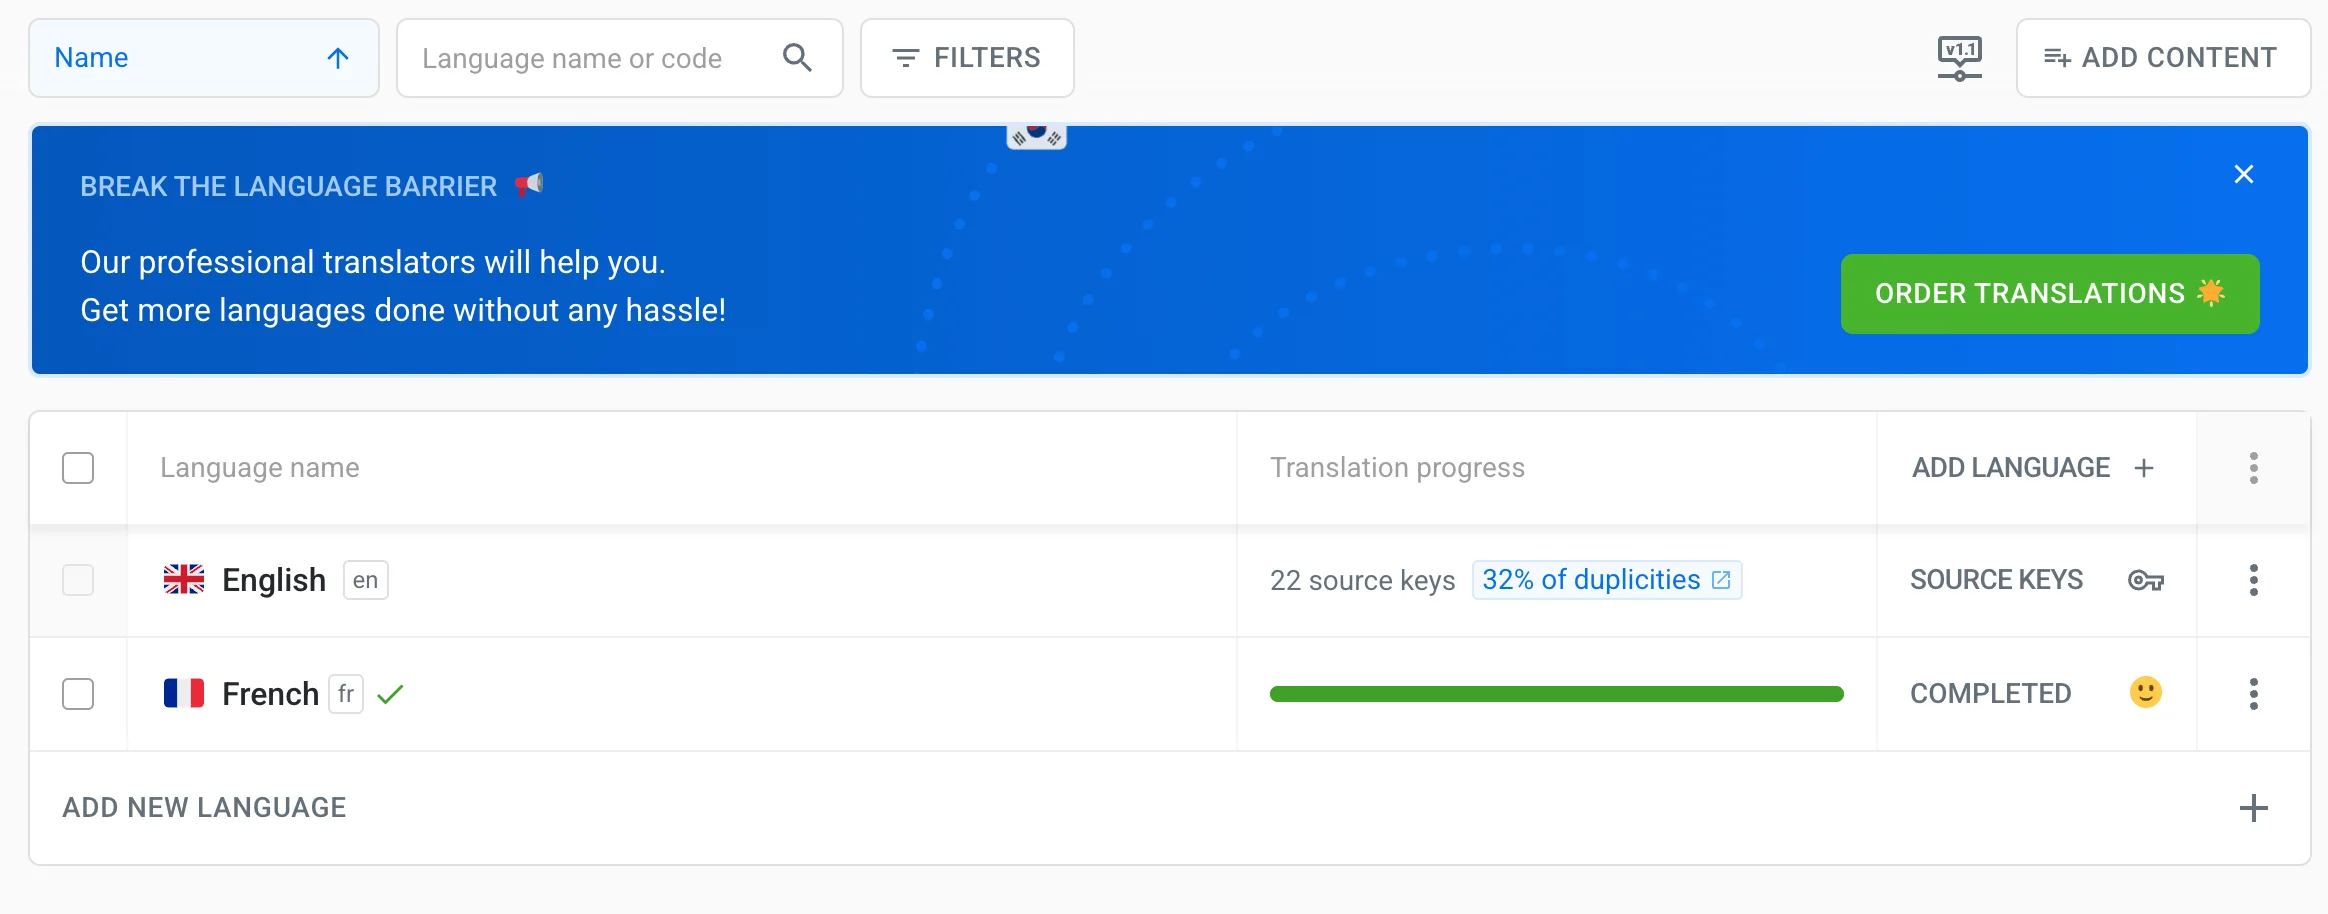Select the French language checkbox
This screenshot has height=914, width=2328.
[x=78, y=694]
